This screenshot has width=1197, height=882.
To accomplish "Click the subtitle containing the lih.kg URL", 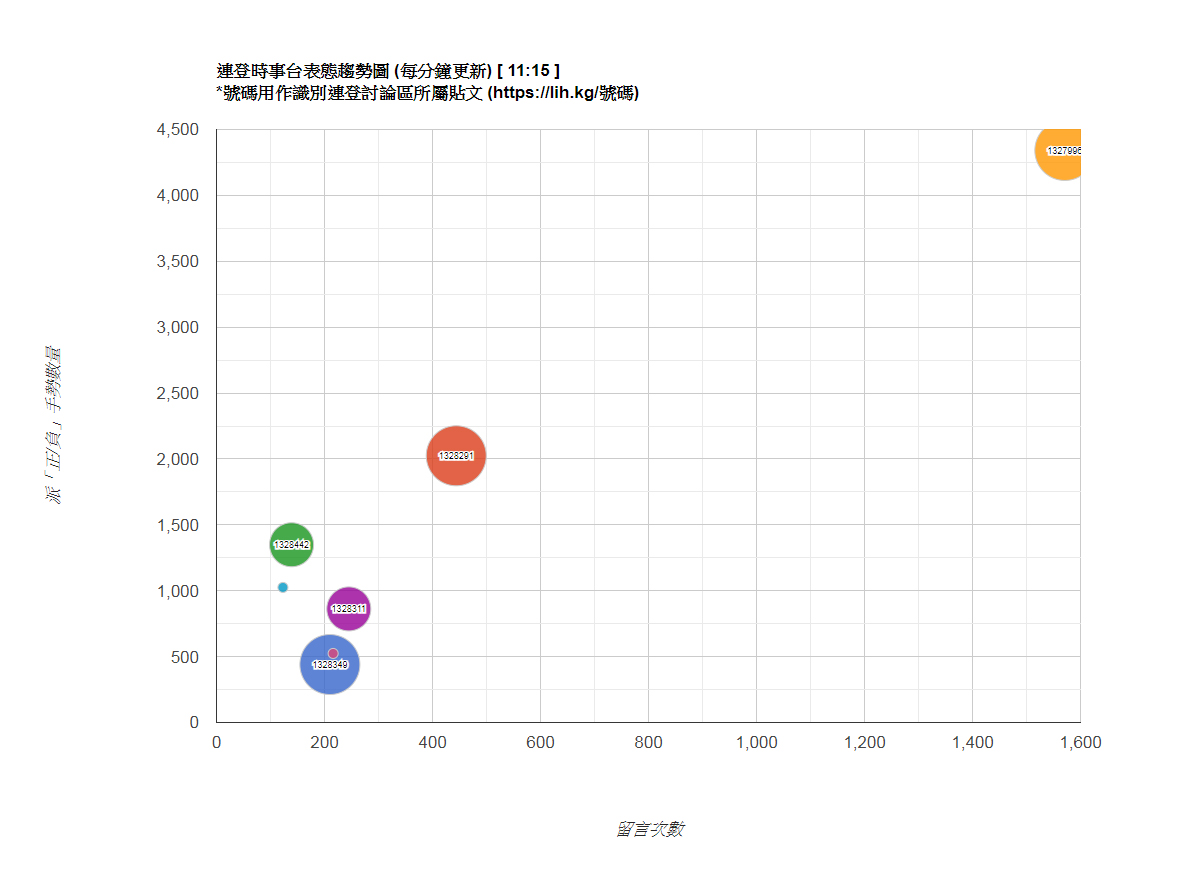I will coord(427,93).
